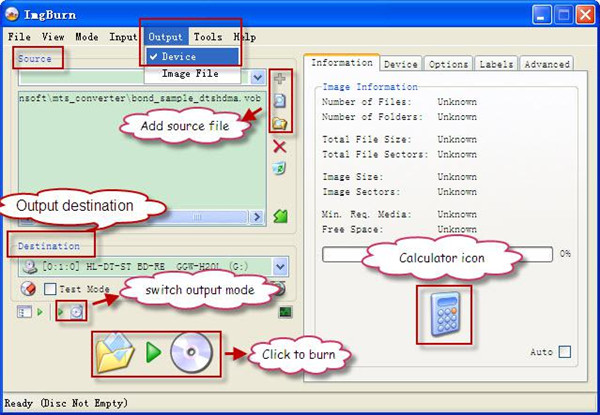Maximize the ImgBurn window
This screenshot has width=600, height=415.
click(564, 15)
